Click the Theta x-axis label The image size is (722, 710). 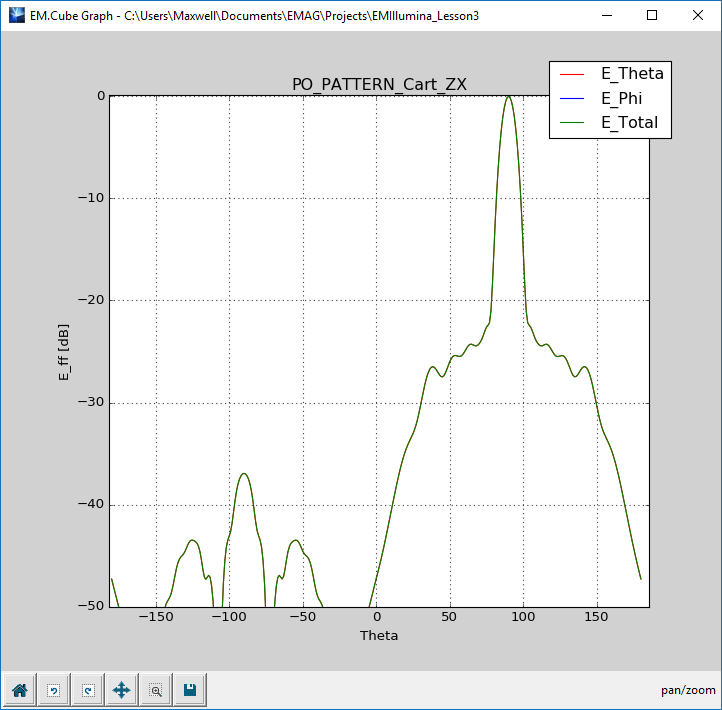pyautogui.click(x=379, y=635)
